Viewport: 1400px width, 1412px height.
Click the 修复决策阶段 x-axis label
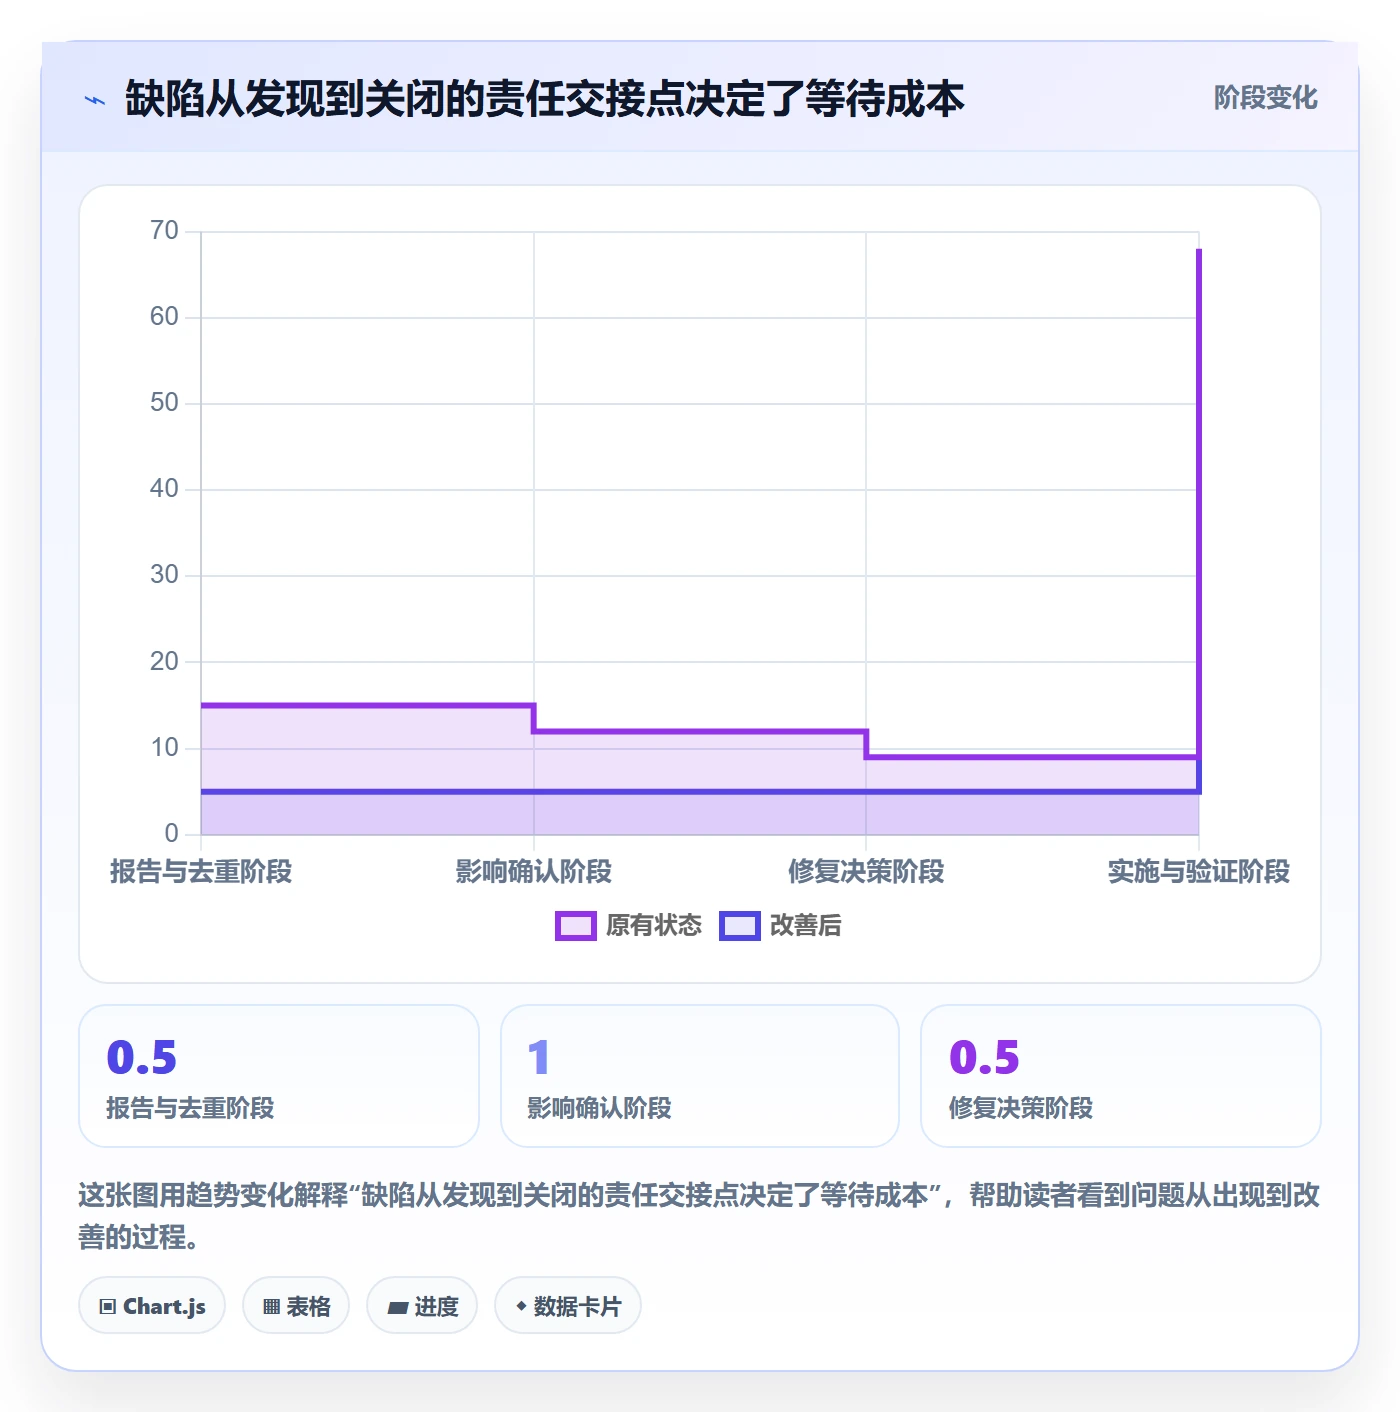coord(866,871)
